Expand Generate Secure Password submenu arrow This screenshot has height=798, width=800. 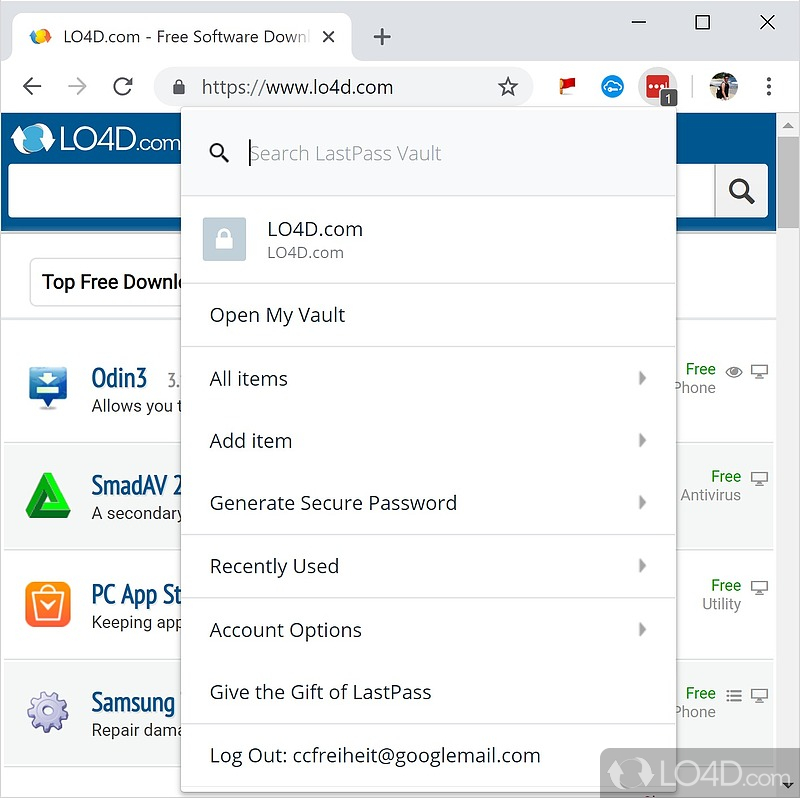pos(642,503)
